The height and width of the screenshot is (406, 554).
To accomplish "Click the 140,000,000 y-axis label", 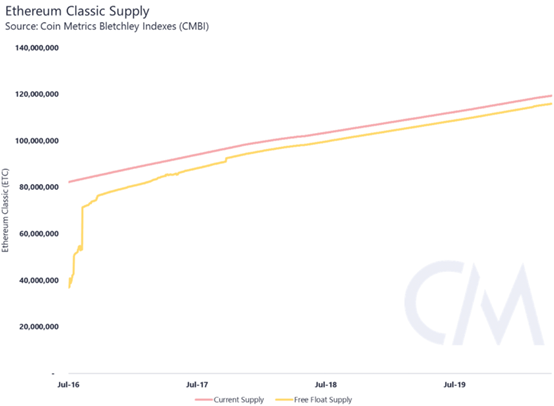I will click(x=37, y=48).
